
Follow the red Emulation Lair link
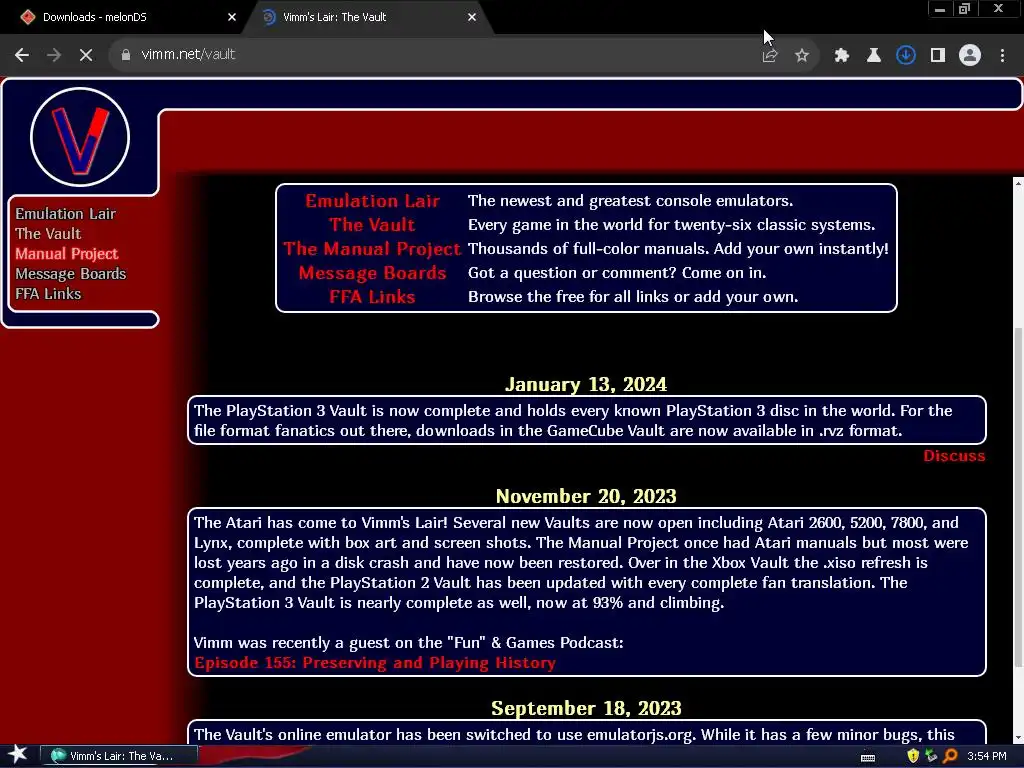(x=372, y=201)
